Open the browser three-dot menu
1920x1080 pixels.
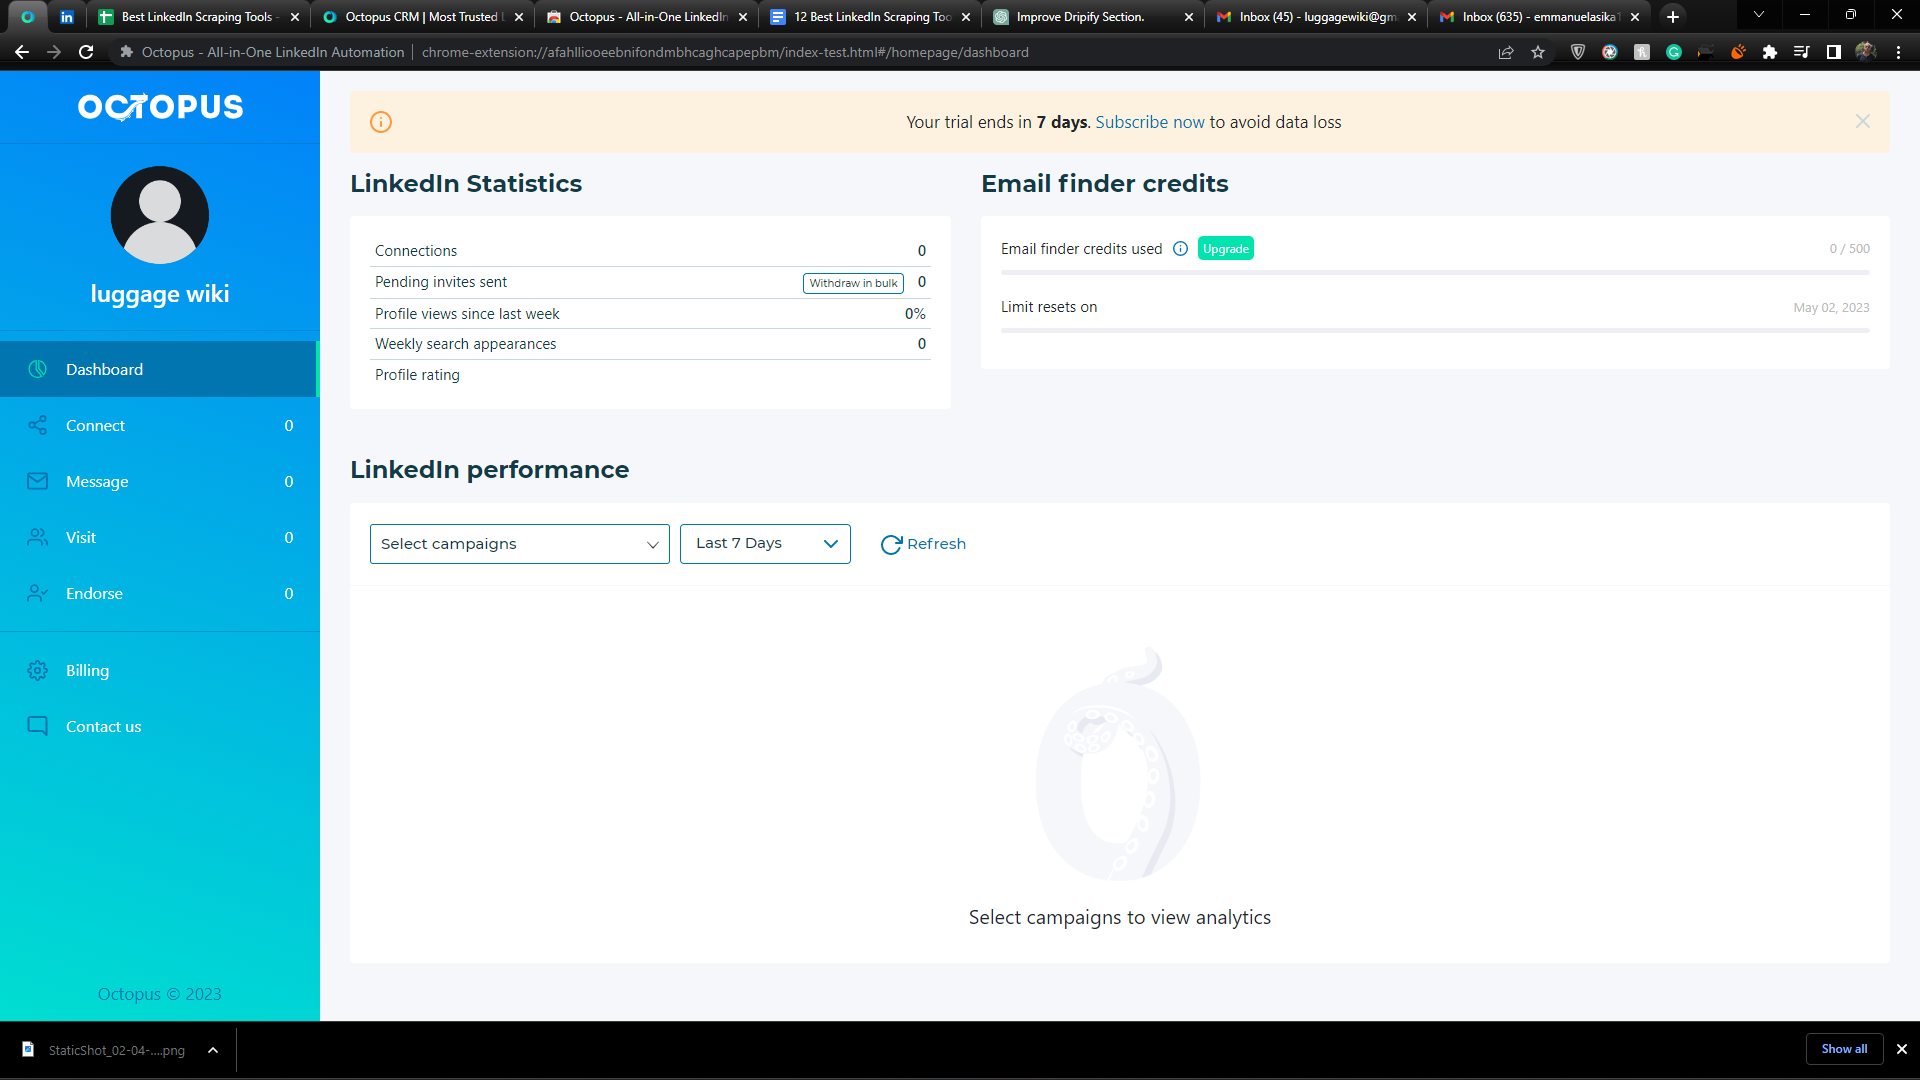tap(1898, 52)
